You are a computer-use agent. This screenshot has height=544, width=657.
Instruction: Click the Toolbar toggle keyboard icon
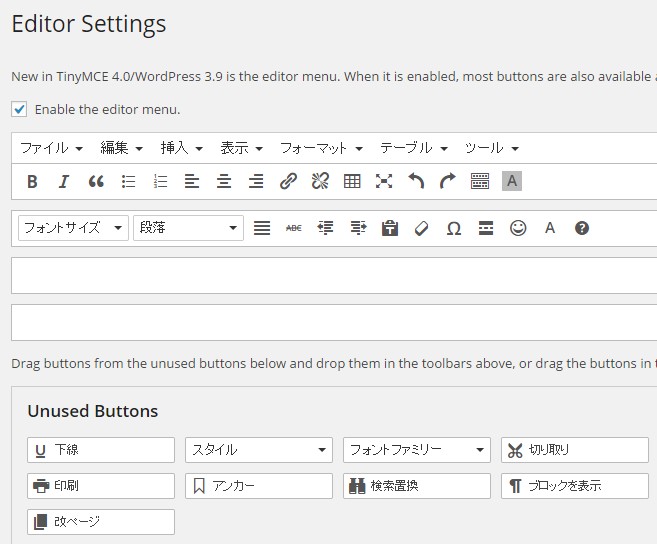[480, 181]
